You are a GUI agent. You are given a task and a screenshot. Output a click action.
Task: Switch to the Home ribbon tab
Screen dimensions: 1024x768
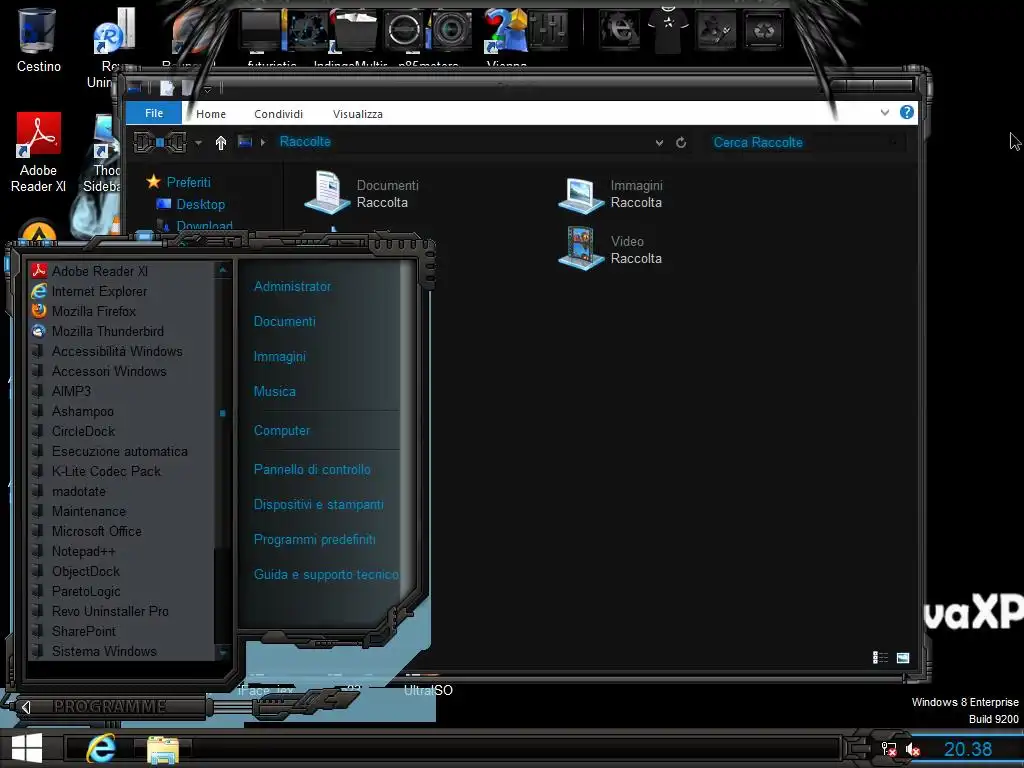click(x=211, y=114)
